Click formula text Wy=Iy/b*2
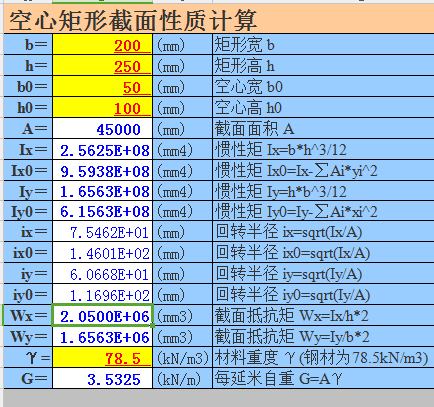The height and width of the screenshot is (407, 434). point(334,337)
